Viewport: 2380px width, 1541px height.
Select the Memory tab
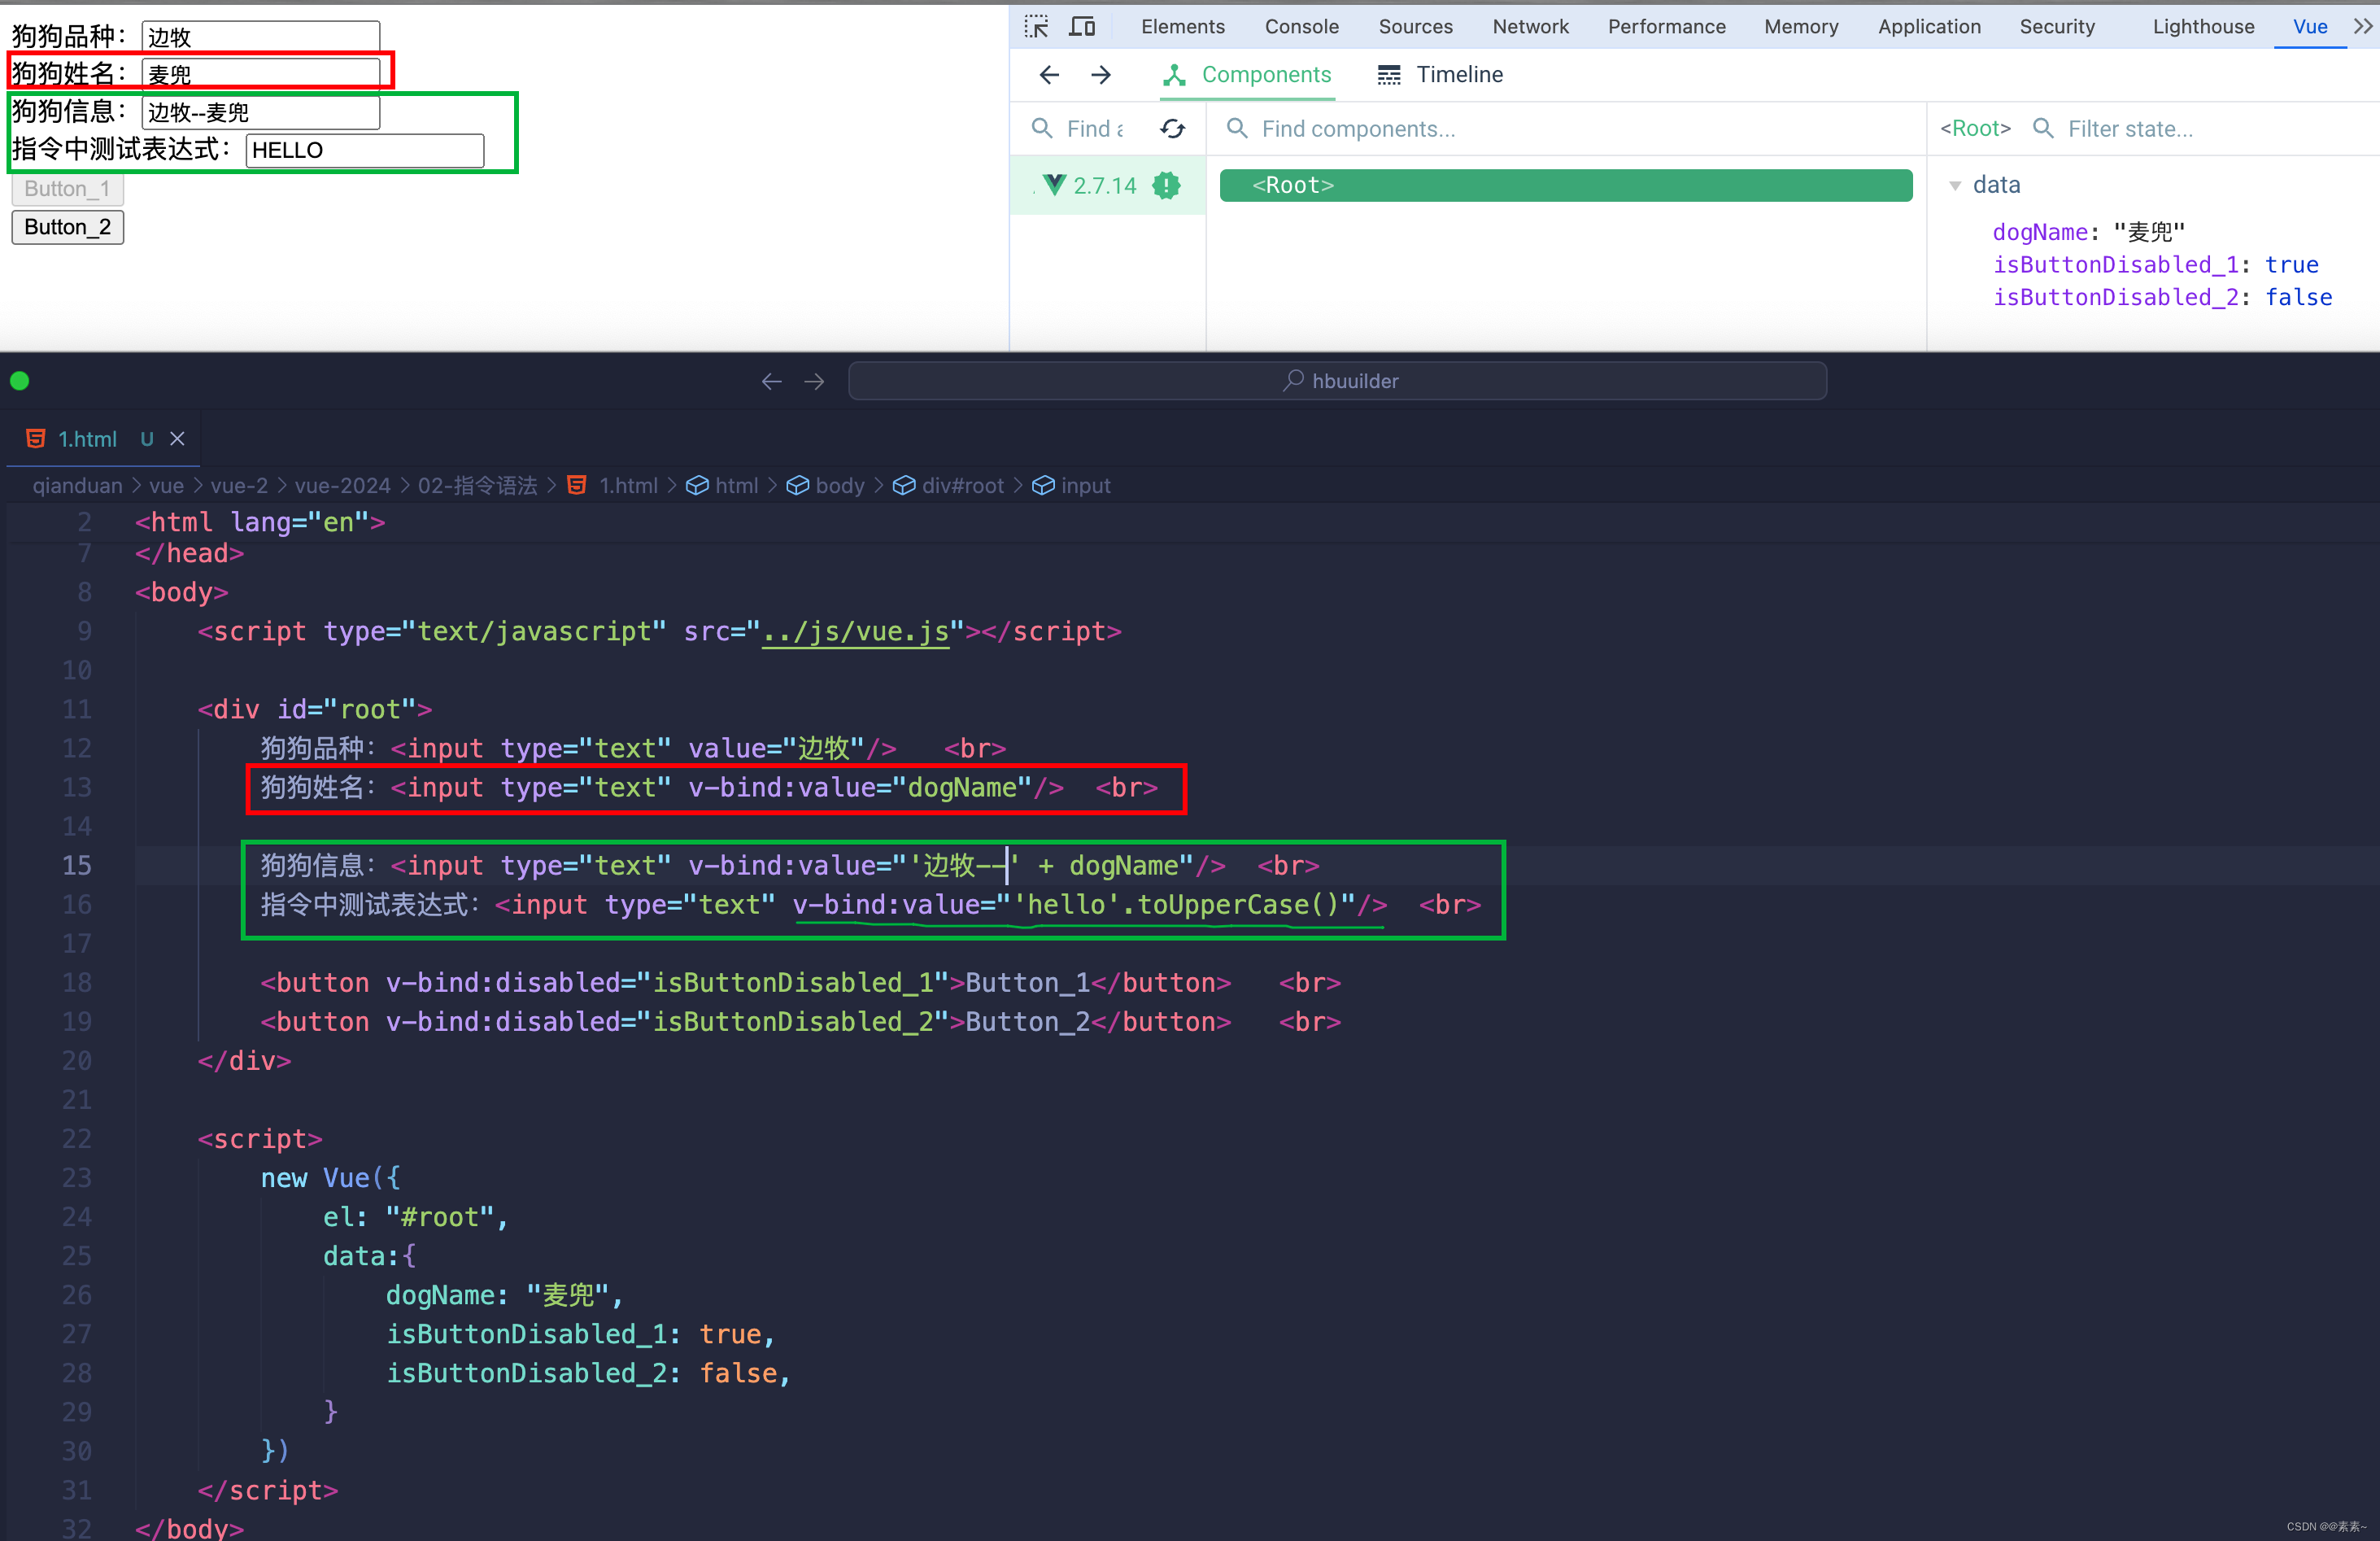[x=1801, y=27]
